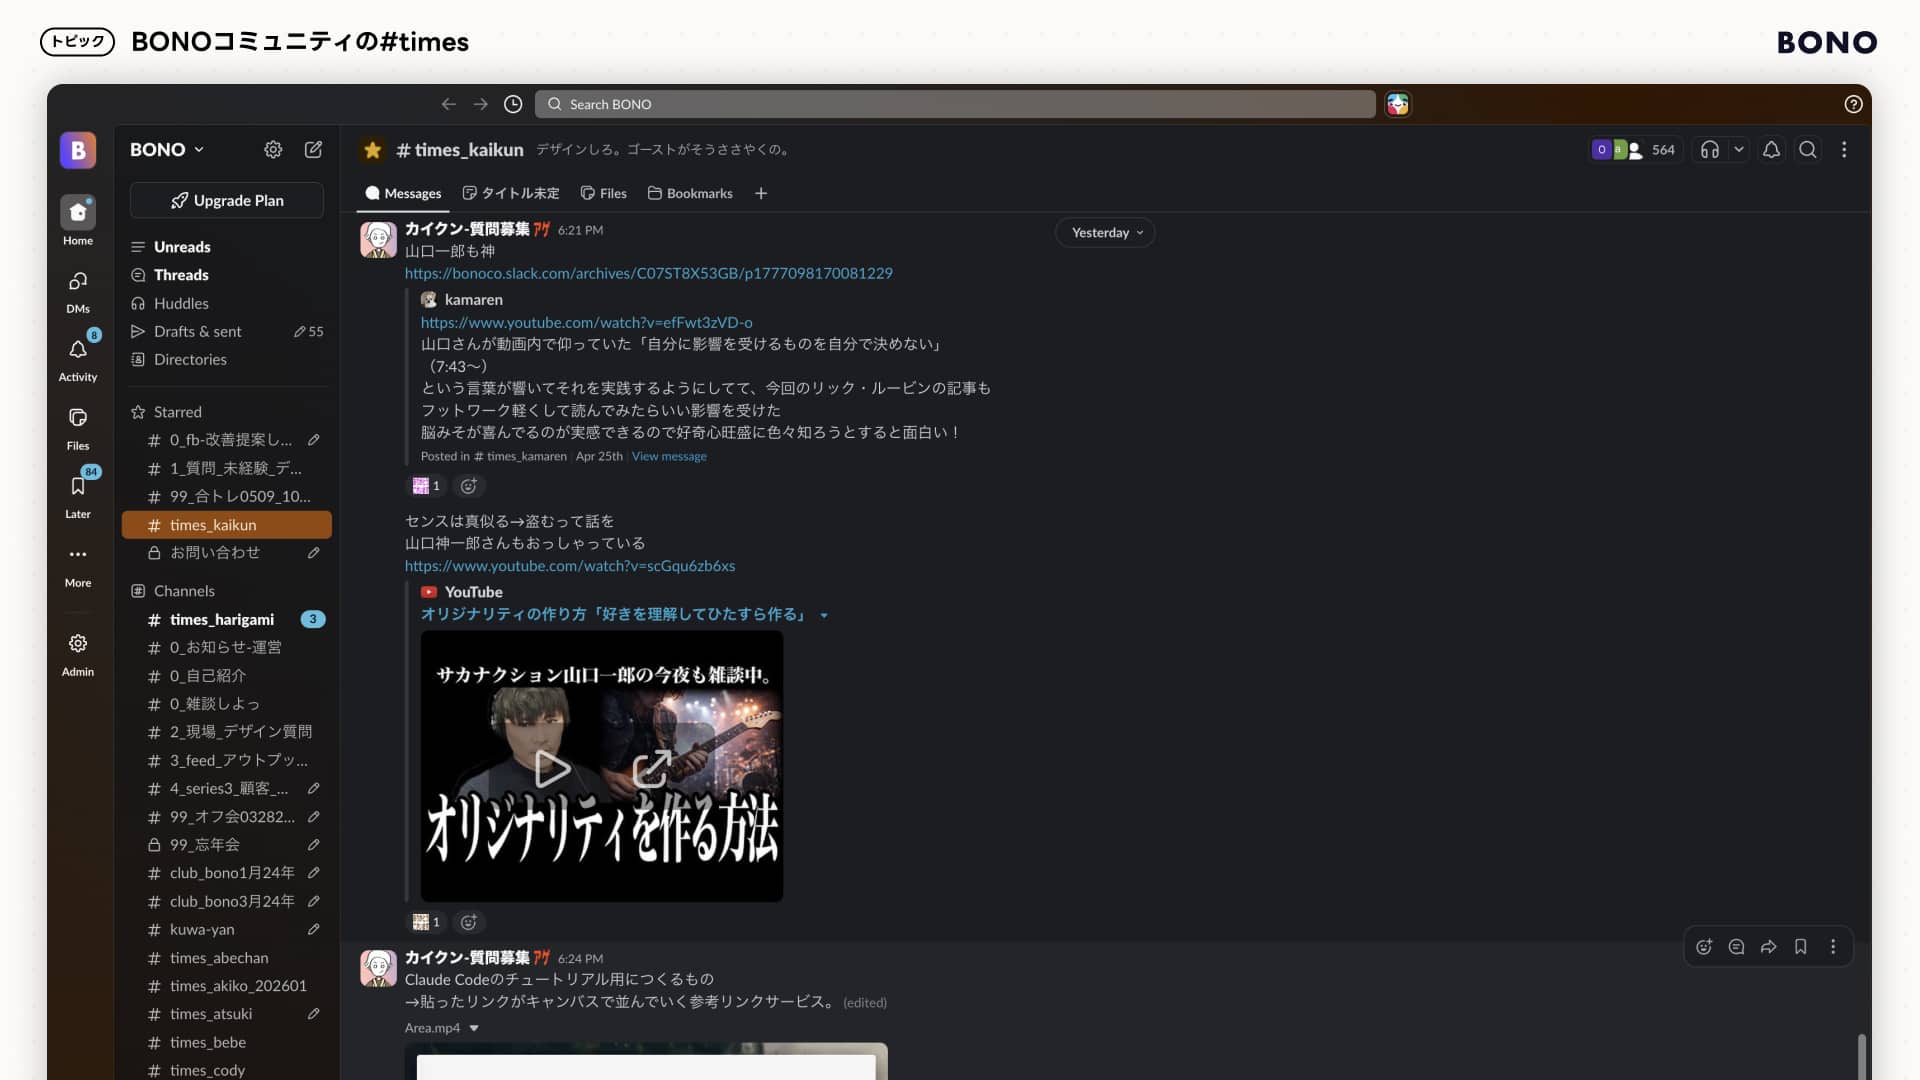Screen dimensions: 1920x1080
Task: Go back with the history back arrow
Action: tap(448, 104)
